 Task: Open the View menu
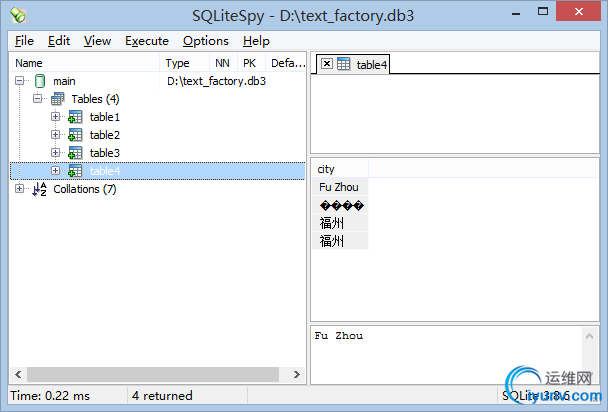pos(97,41)
